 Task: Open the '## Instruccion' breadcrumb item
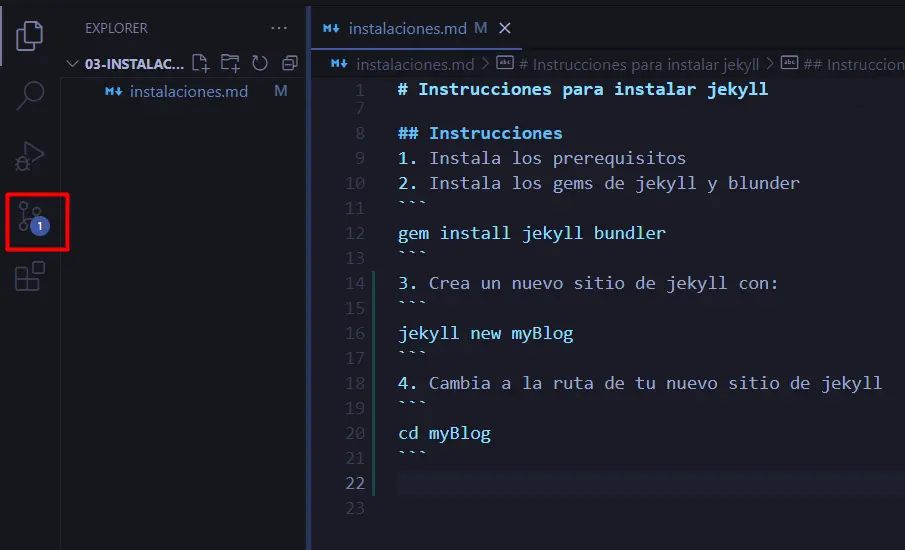pyautogui.click(x=854, y=65)
